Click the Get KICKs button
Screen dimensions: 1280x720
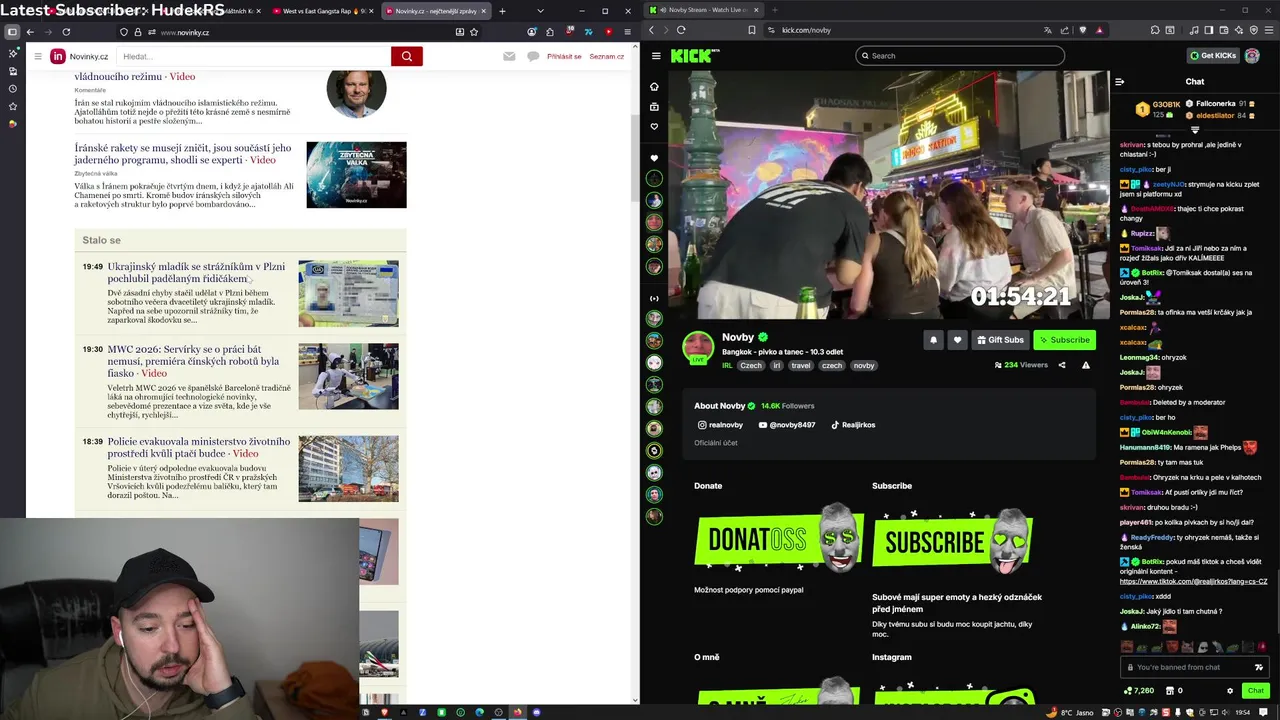[x=1213, y=56]
